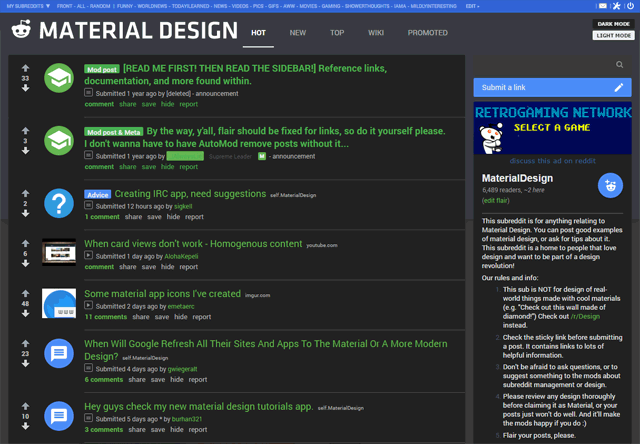Expand Creating IRC app post text
The image size is (640, 444).
coord(88,205)
